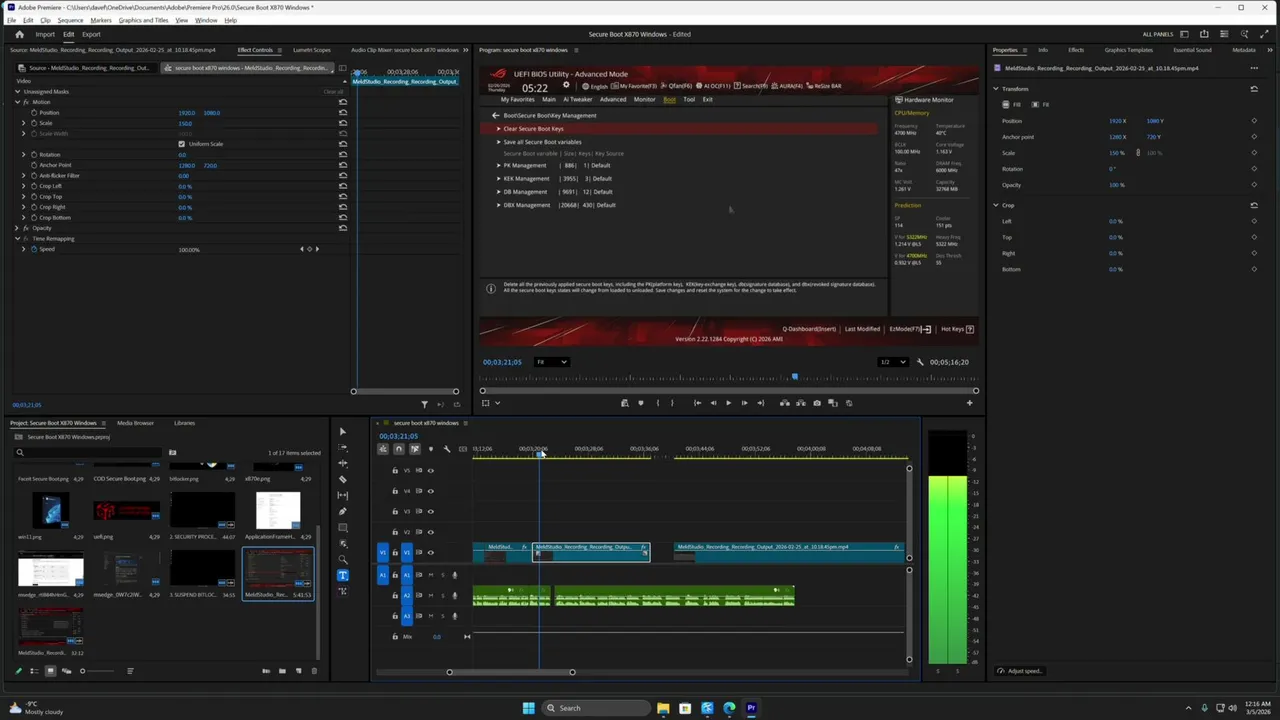The width and height of the screenshot is (1280, 720).
Task: Select the Rectangle tool
Action: coord(342,527)
